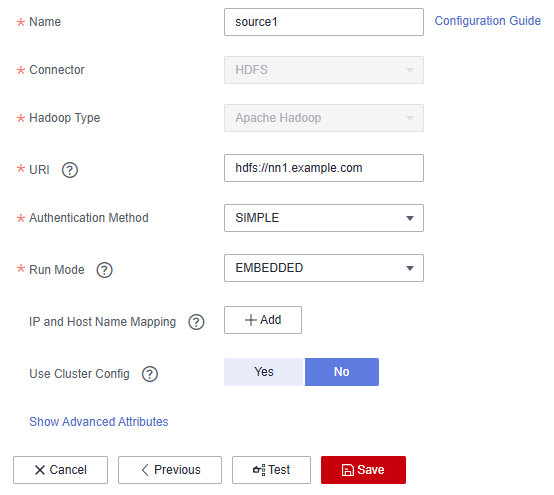Click the floppy disk icon on Save
This screenshot has width=554, height=495.
point(348,470)
